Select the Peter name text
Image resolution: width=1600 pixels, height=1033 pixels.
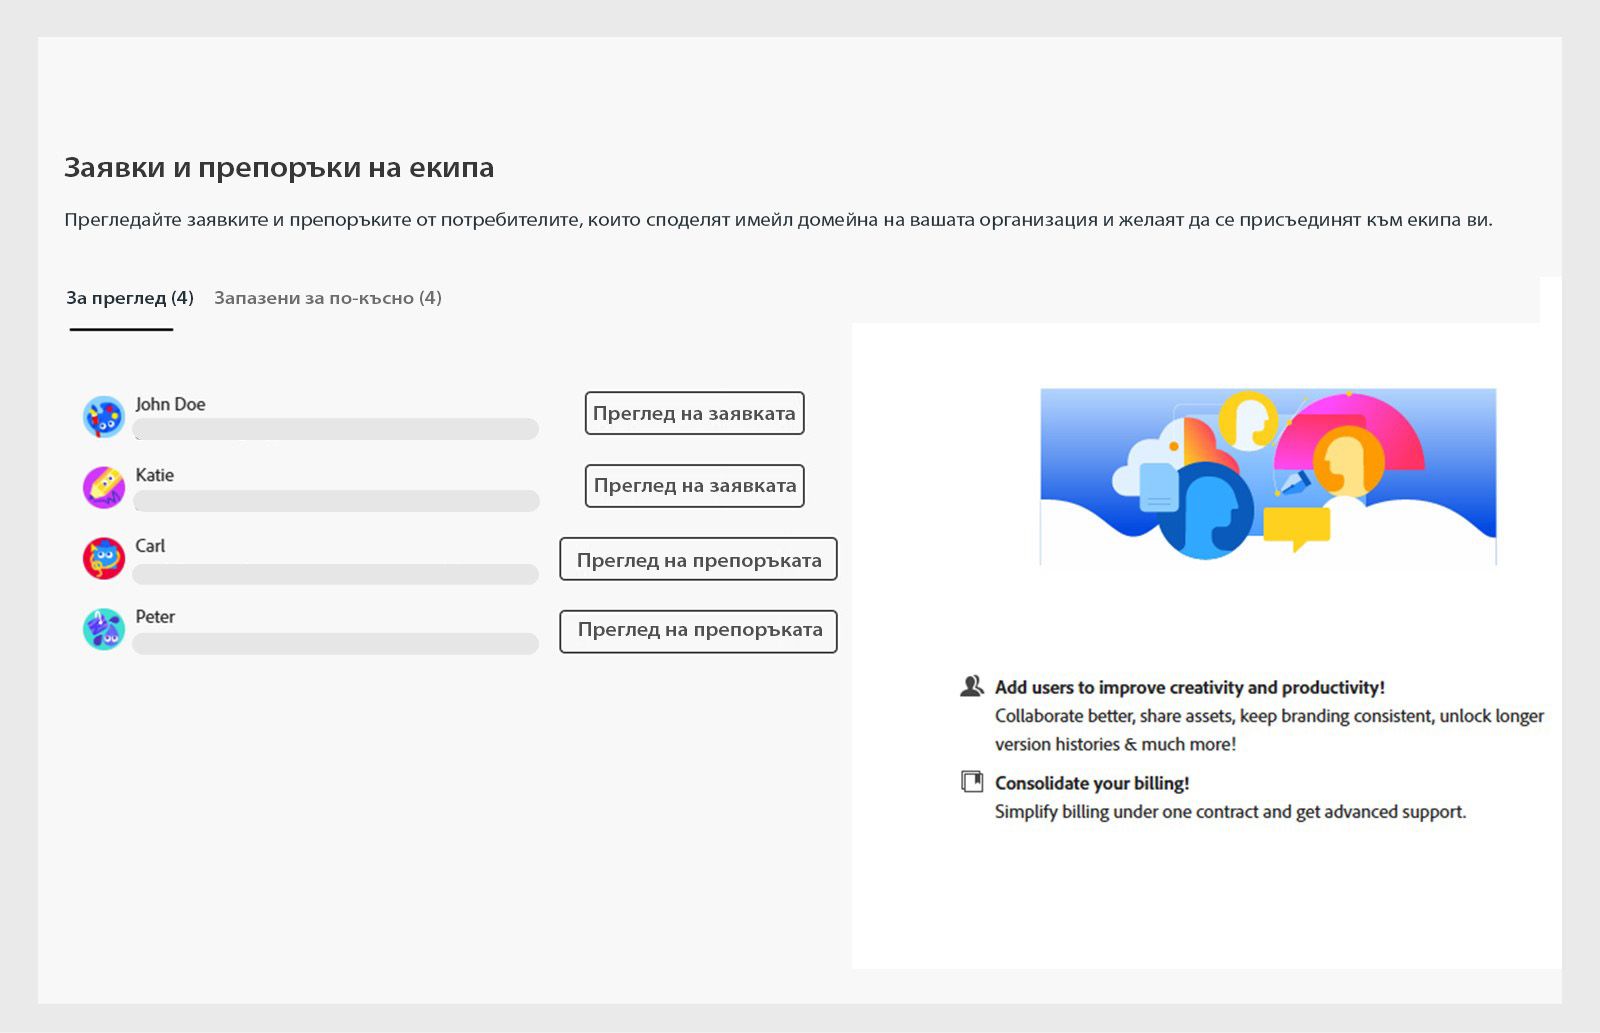coord(155,617)
